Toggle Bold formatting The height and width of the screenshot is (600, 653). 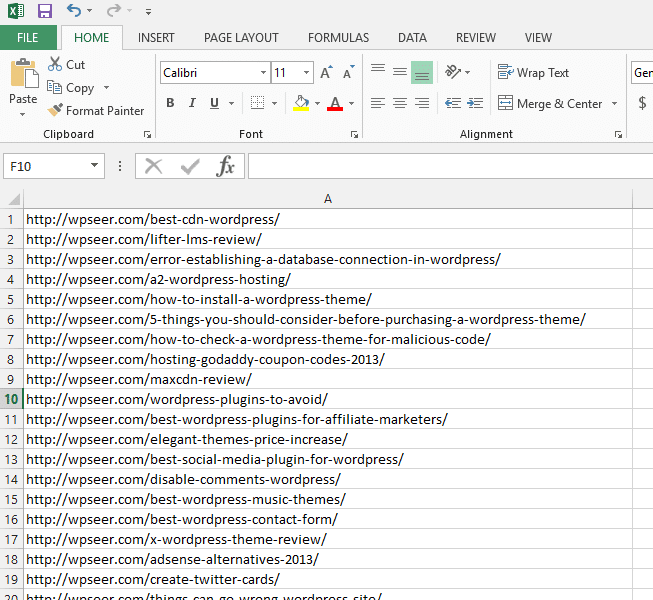coord(170,103)
